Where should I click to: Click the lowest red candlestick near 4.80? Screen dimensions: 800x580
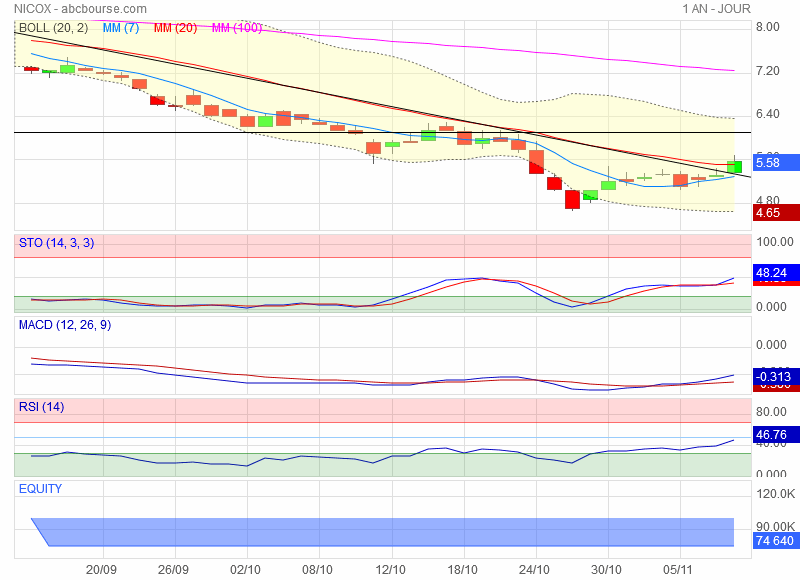point(572,199)
